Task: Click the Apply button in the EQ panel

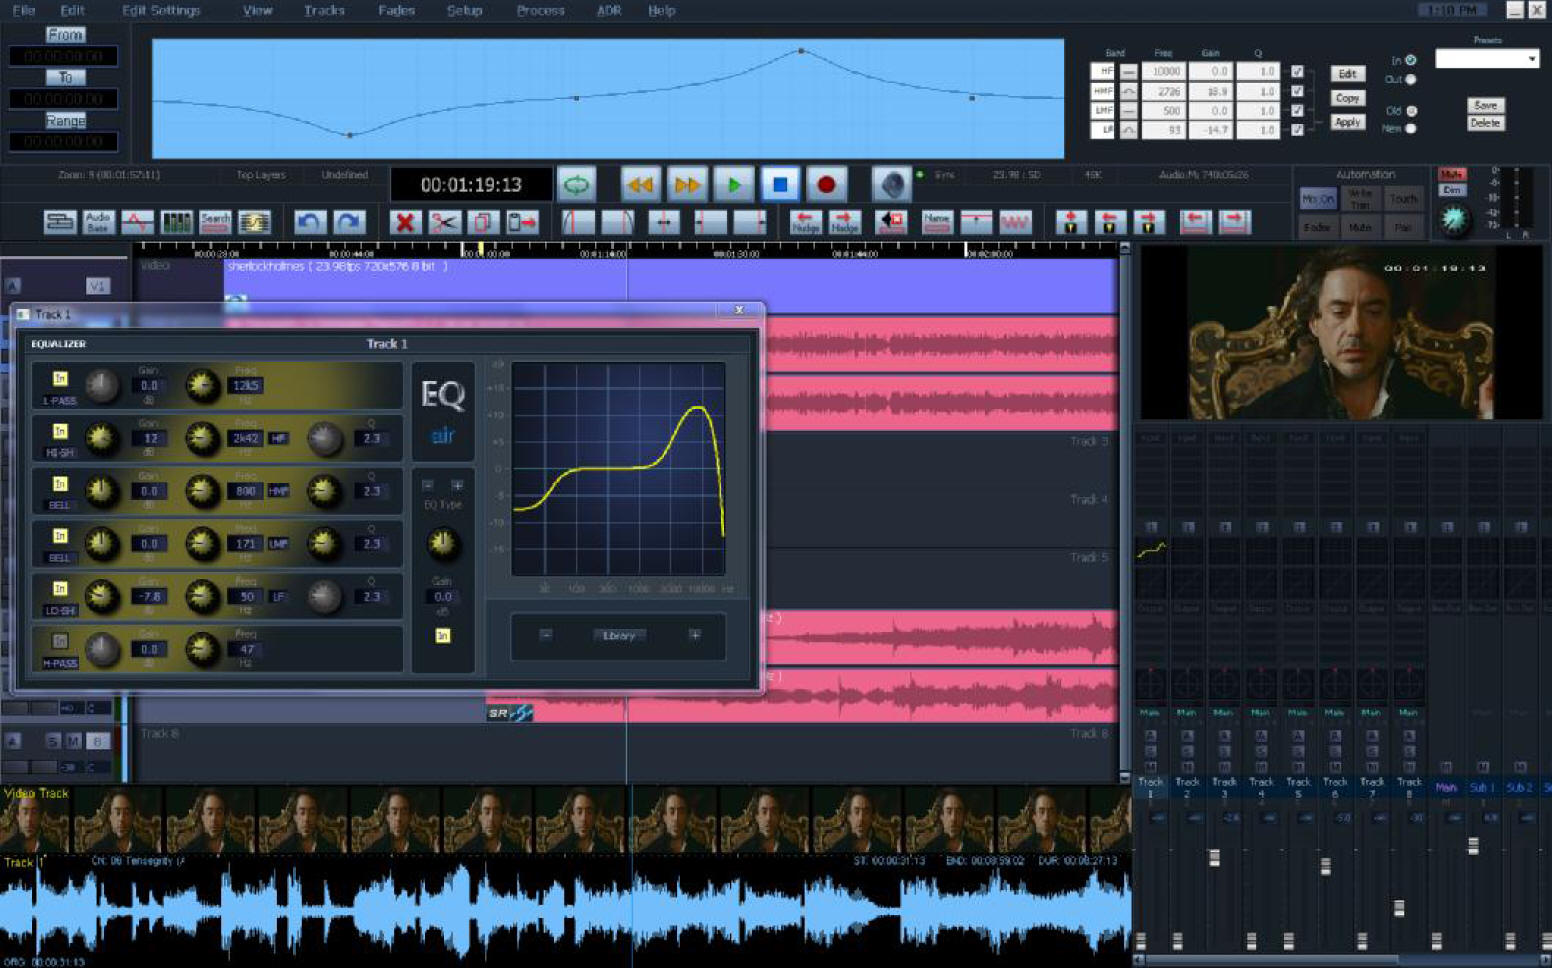Action: coord(1347,122)
